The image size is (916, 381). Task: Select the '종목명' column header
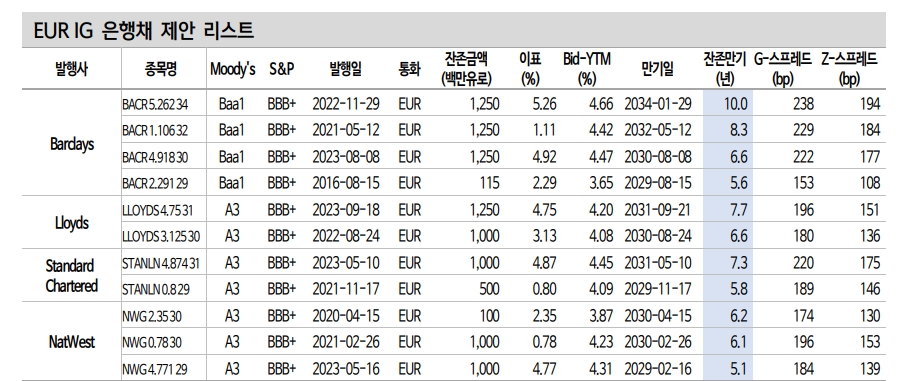[161, 69]
